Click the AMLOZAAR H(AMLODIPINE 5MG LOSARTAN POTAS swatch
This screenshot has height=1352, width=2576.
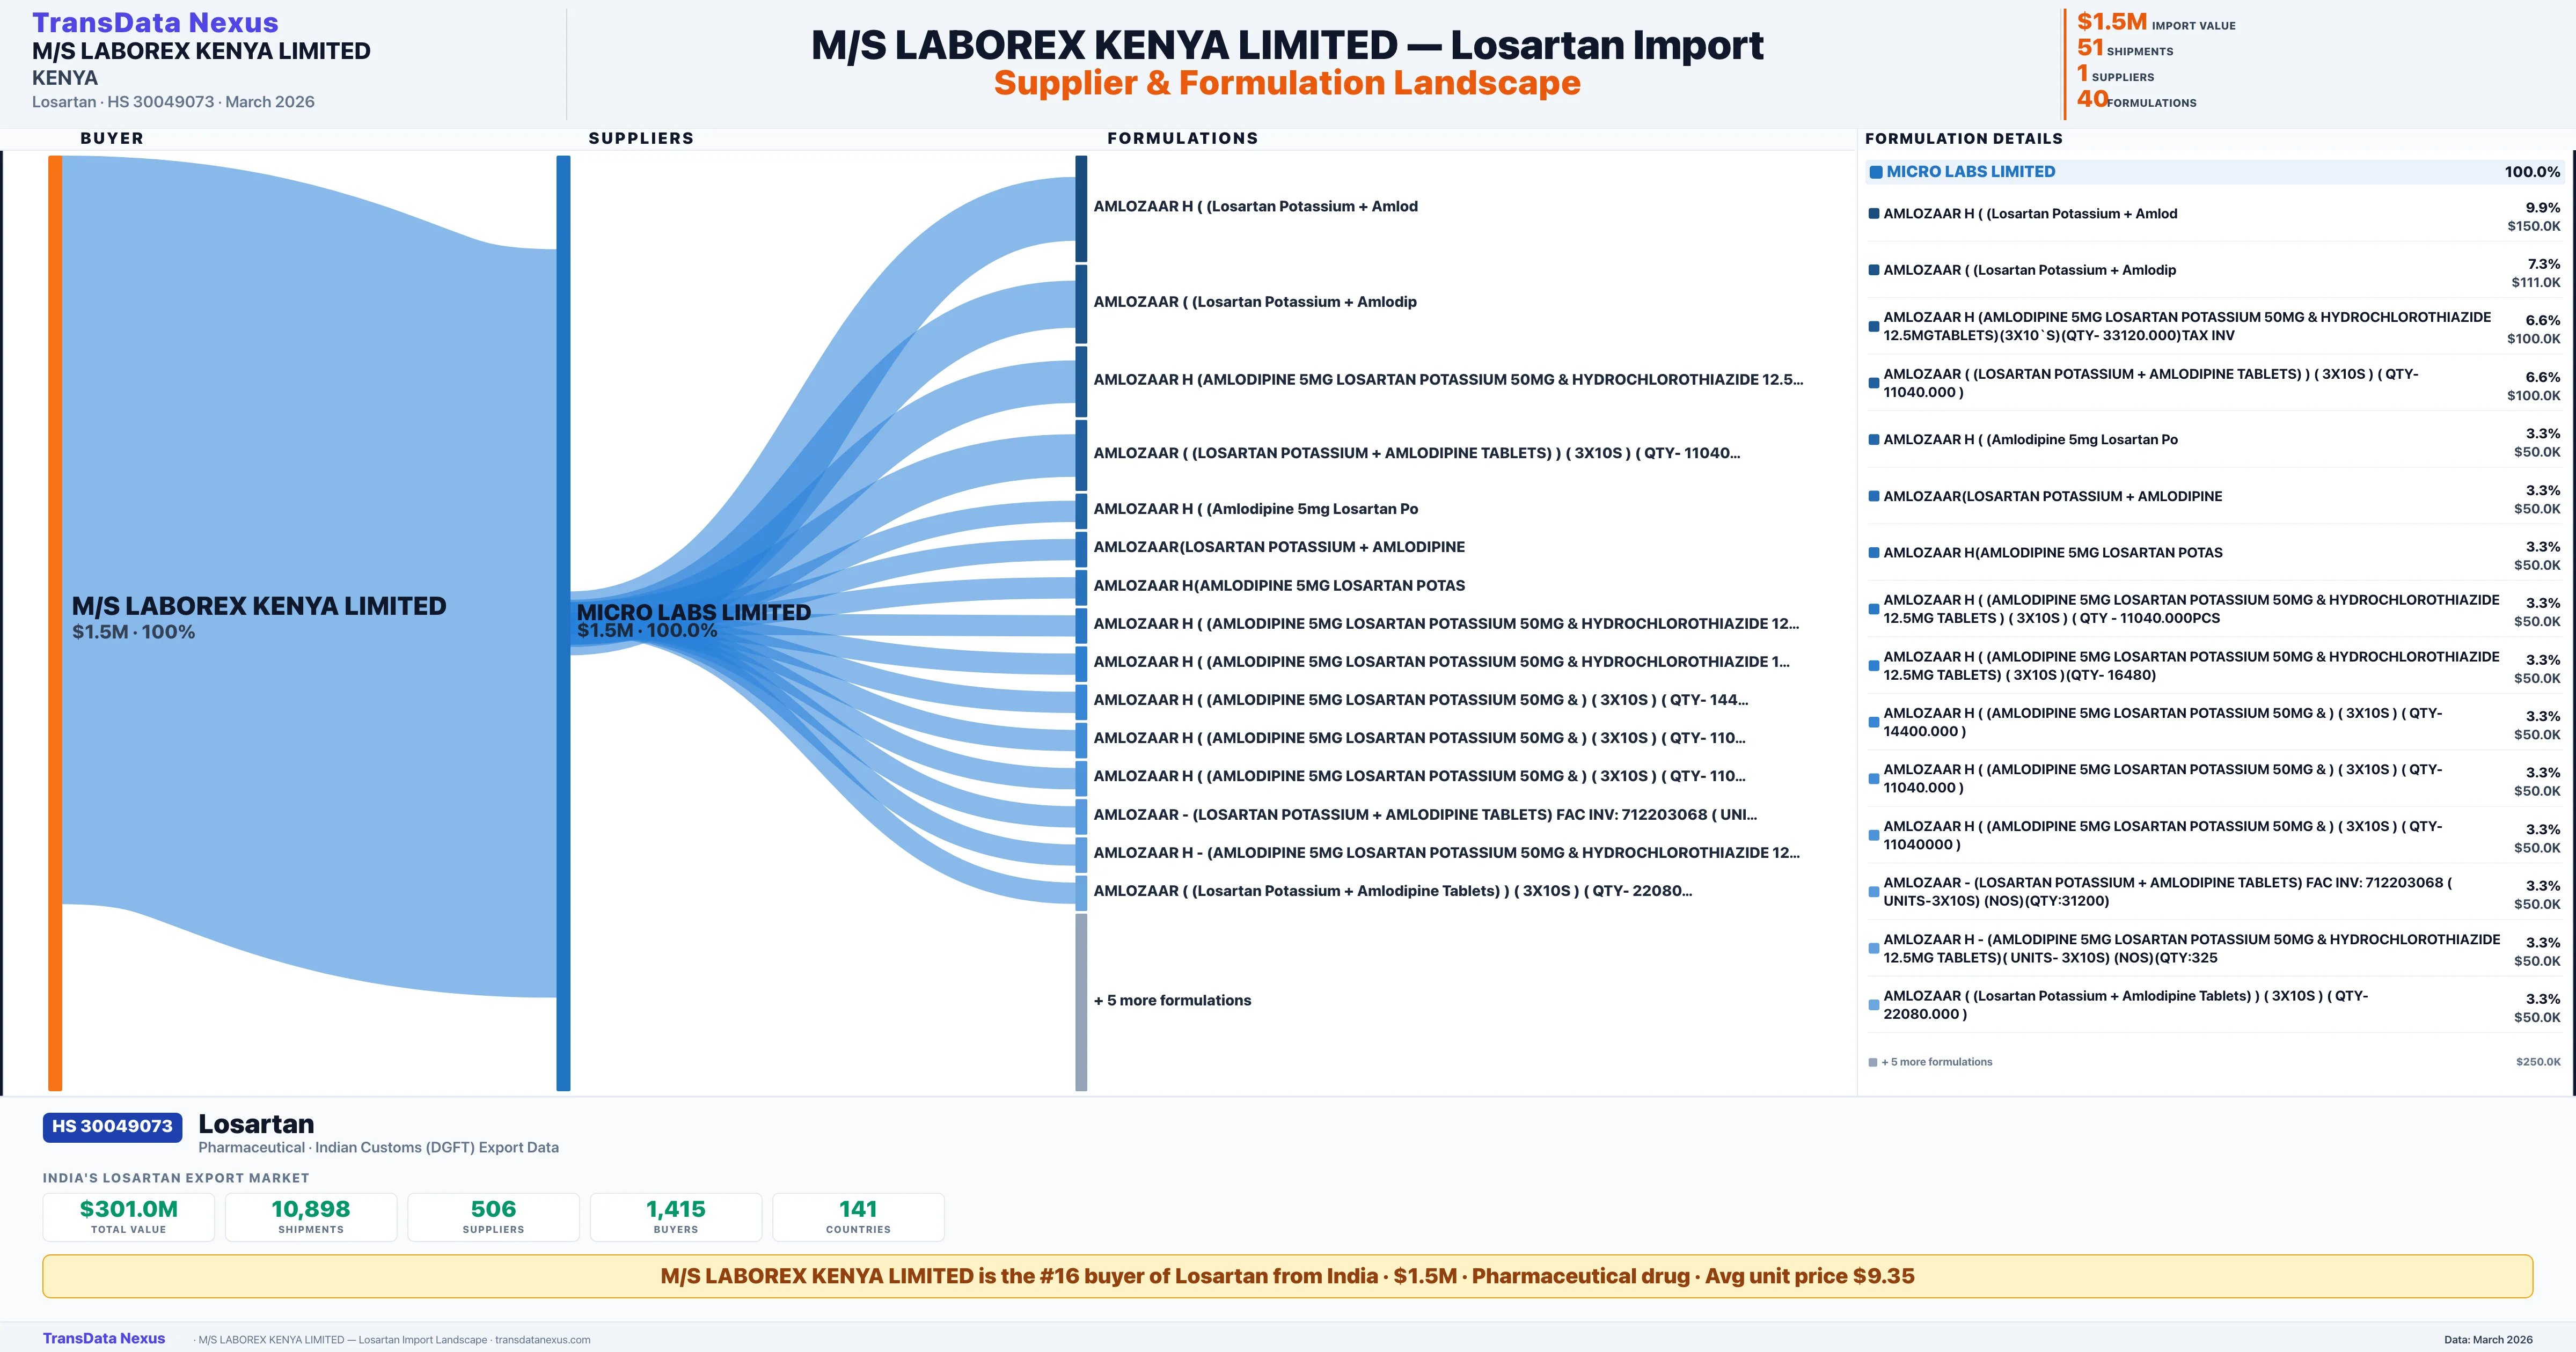pos(1874,553)
